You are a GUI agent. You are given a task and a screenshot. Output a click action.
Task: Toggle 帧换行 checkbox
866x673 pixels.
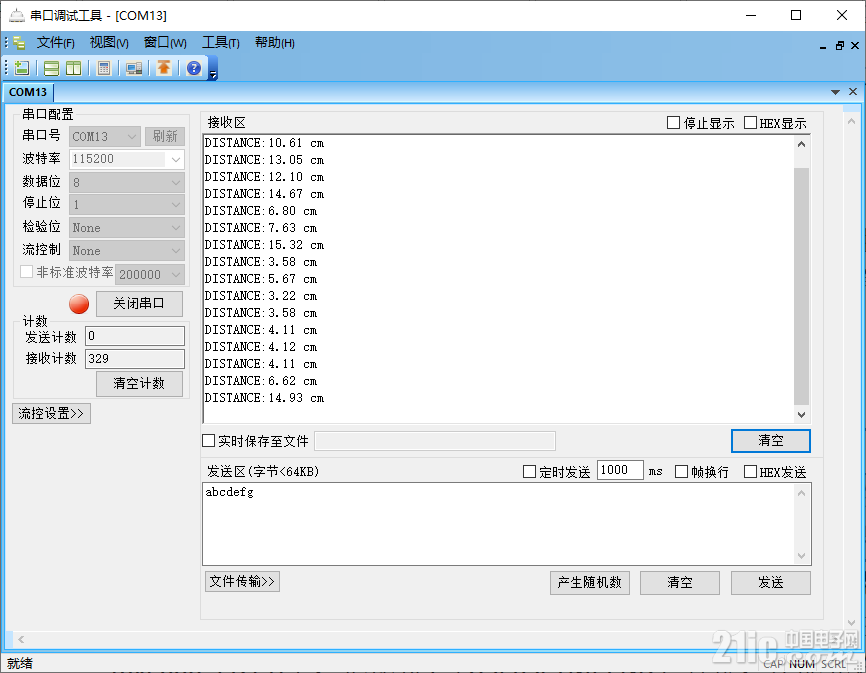[682, 471]
